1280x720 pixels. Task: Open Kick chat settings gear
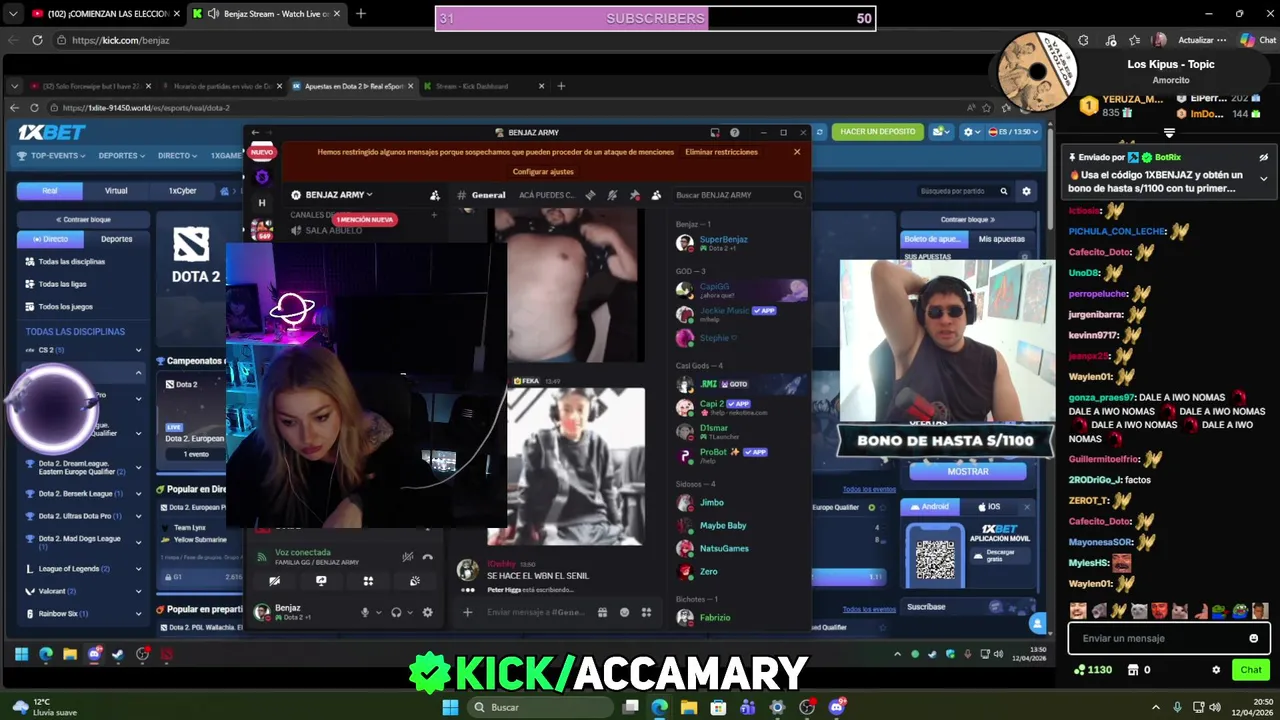click(x=1216, y=670)
